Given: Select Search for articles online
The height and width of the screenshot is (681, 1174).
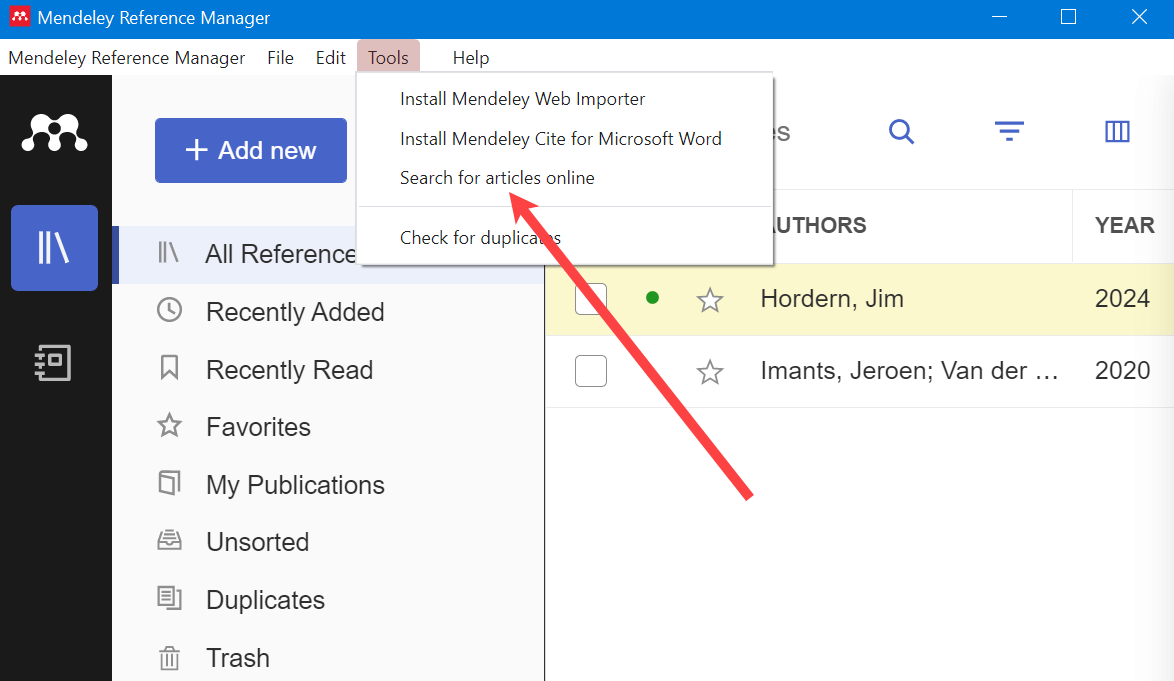Looking at the screenshot, I should [496, 177].
